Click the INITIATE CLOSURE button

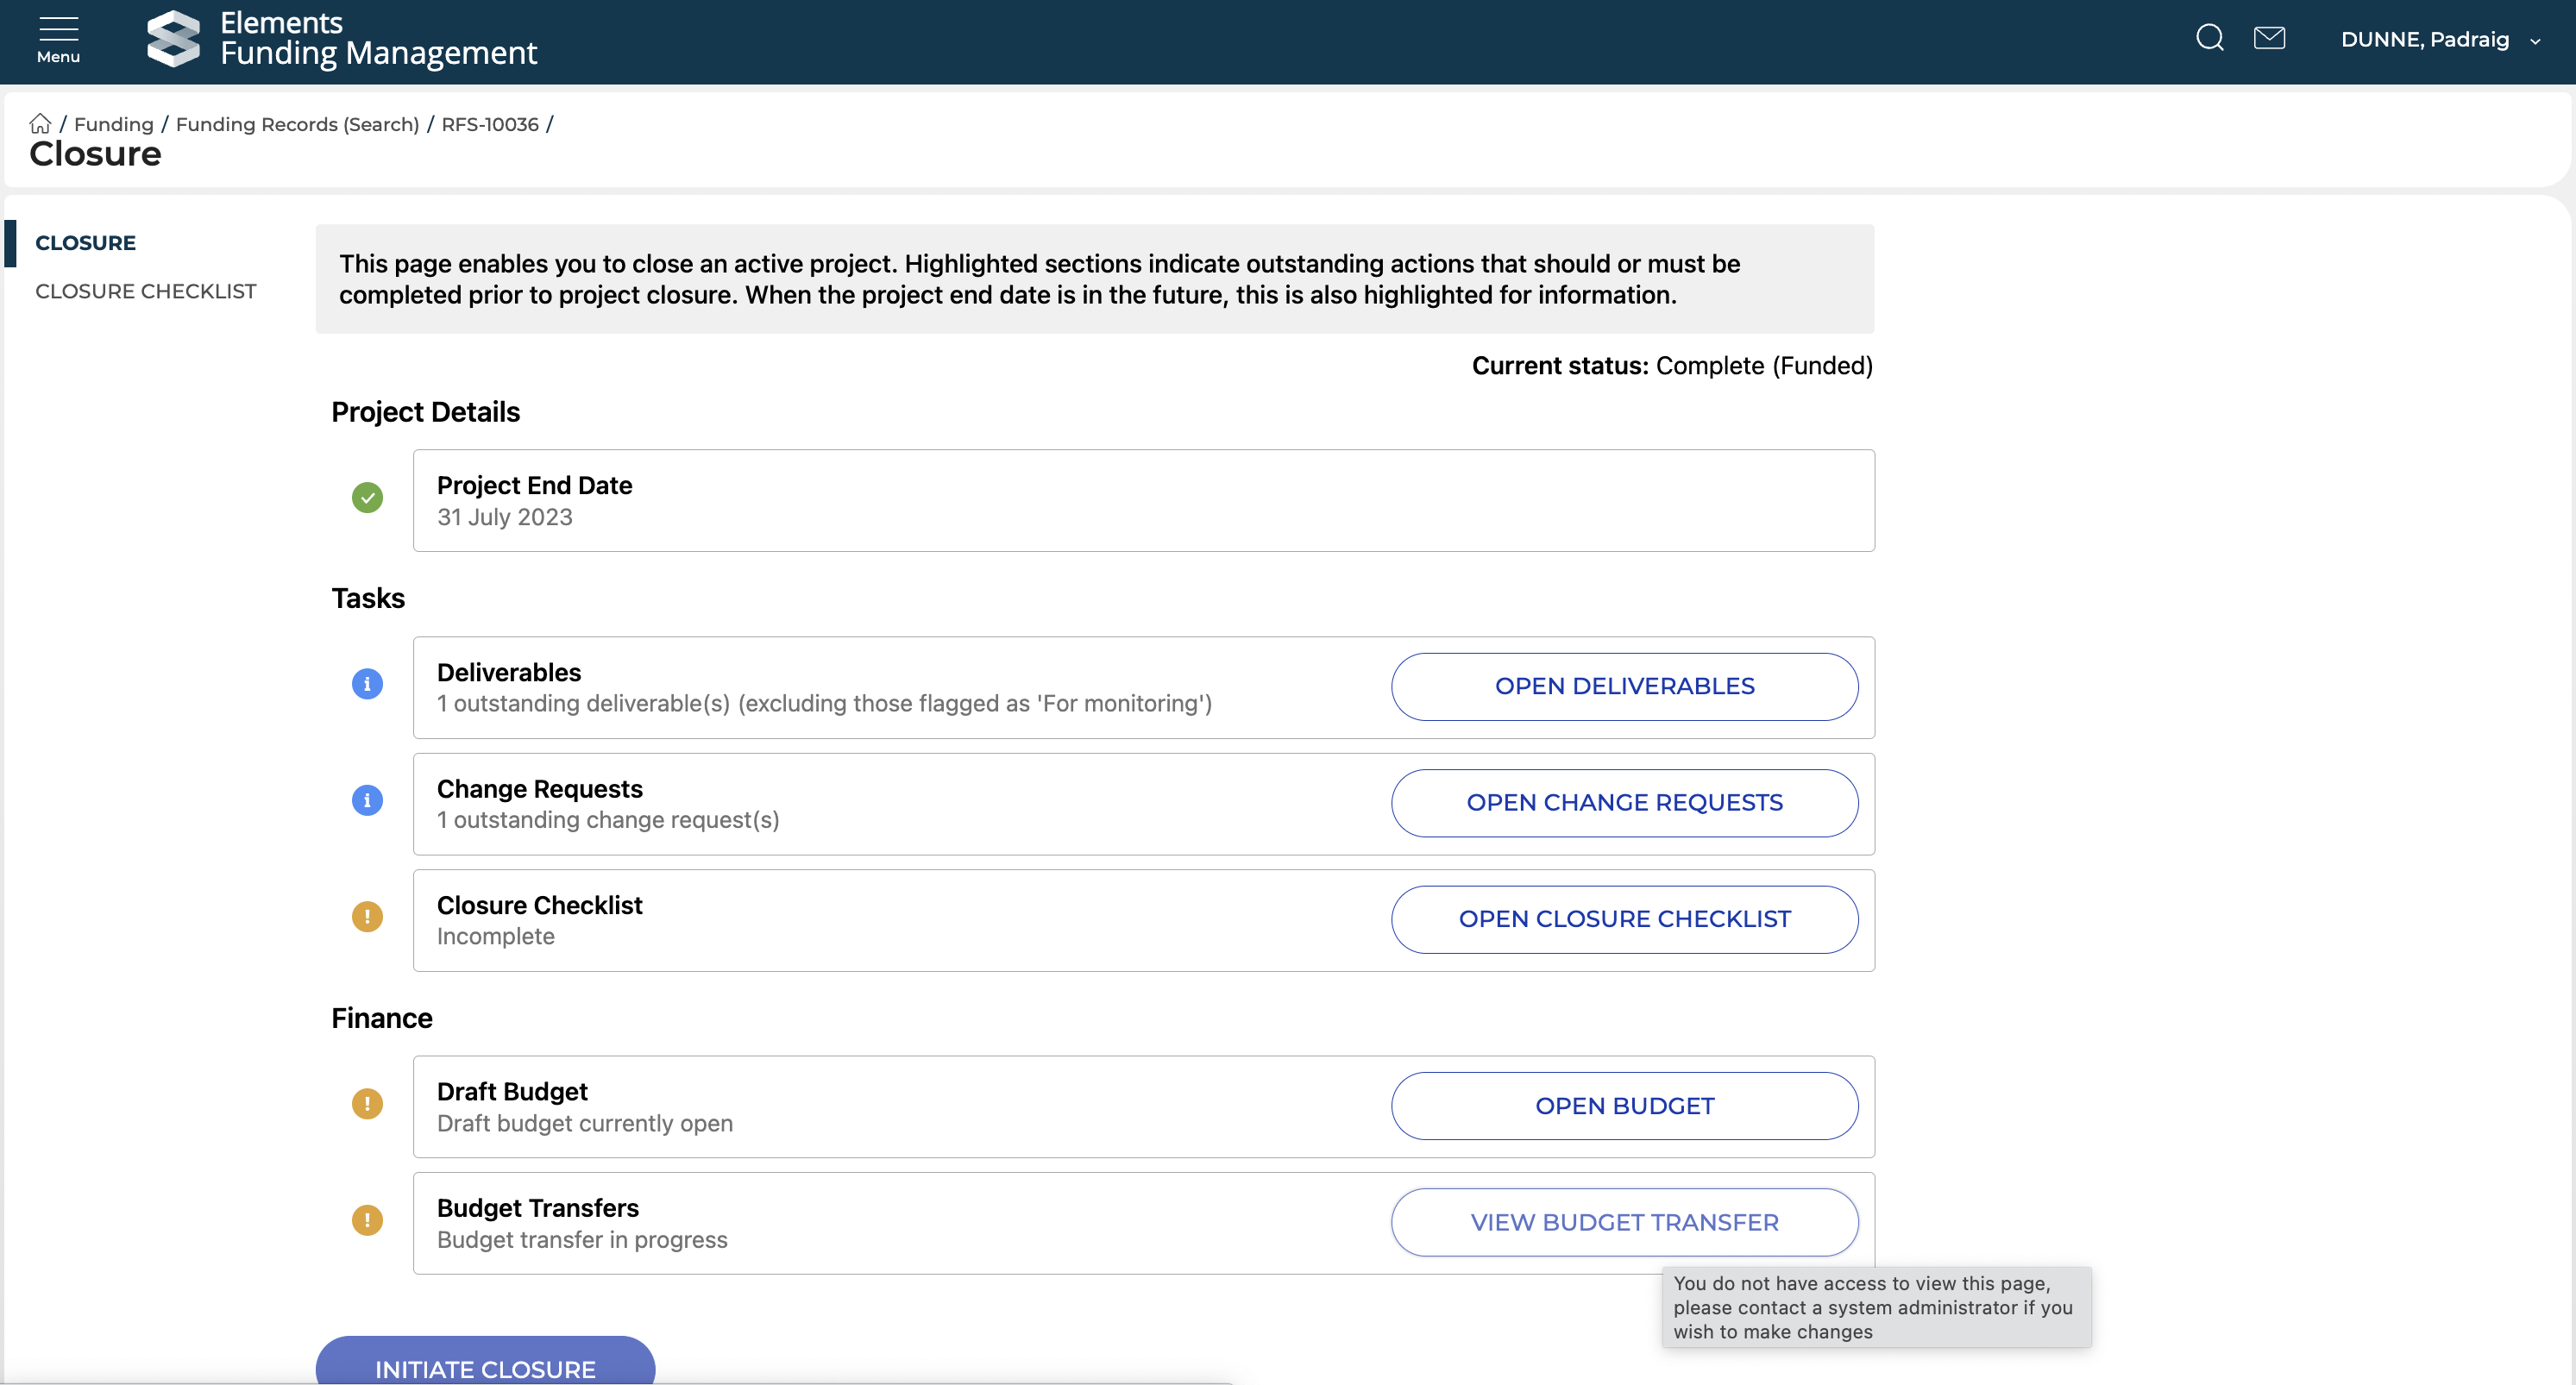pos(485,1365)
